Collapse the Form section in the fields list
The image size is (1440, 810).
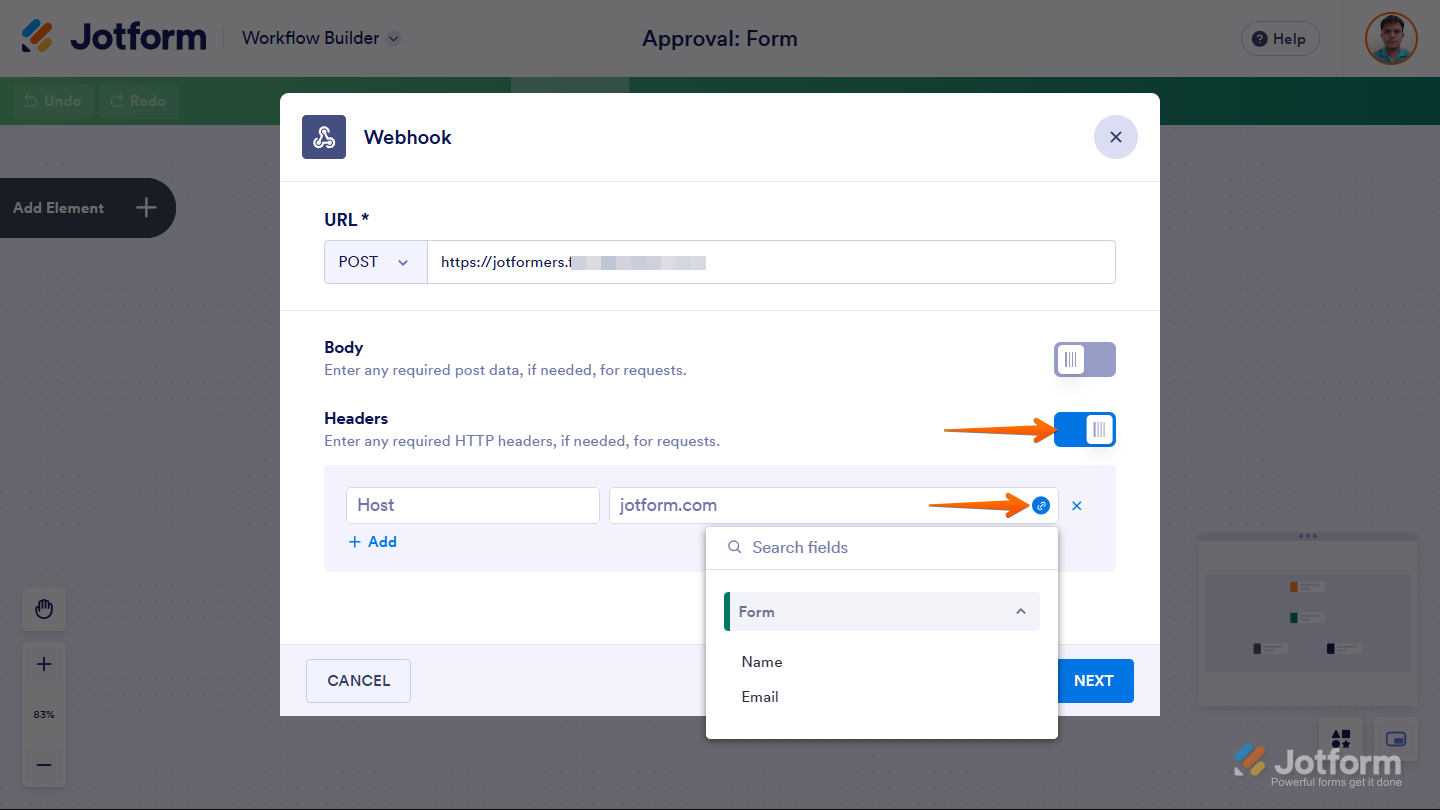click(x=1020, y=611)
